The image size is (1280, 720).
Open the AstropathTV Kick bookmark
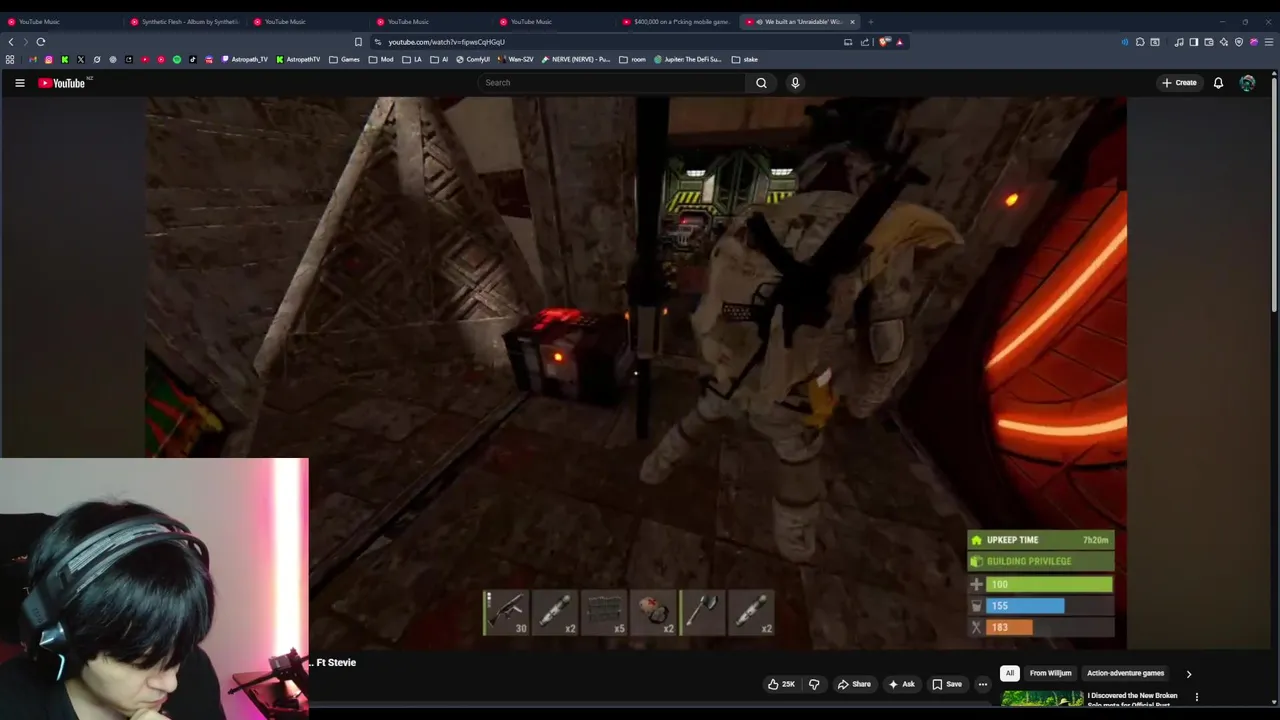point(298,60)
